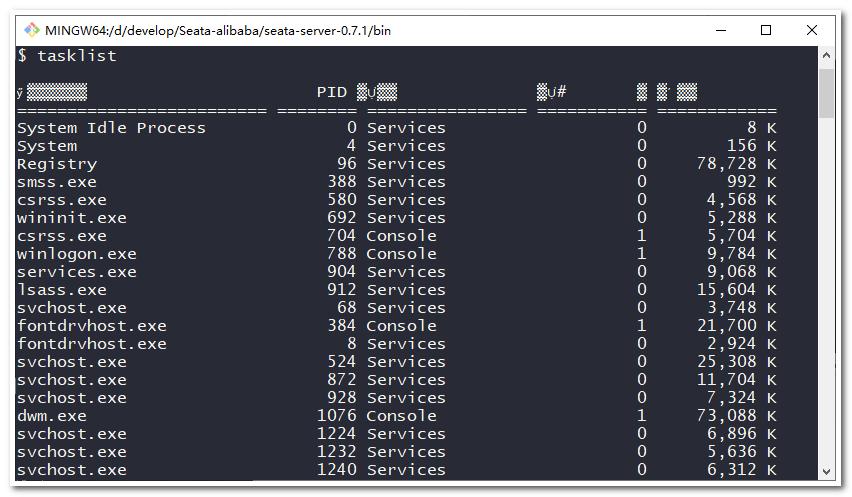Click PID 872 of svchost.exe
The width and height of the screenshot is (852, 497).
point(342,380)
